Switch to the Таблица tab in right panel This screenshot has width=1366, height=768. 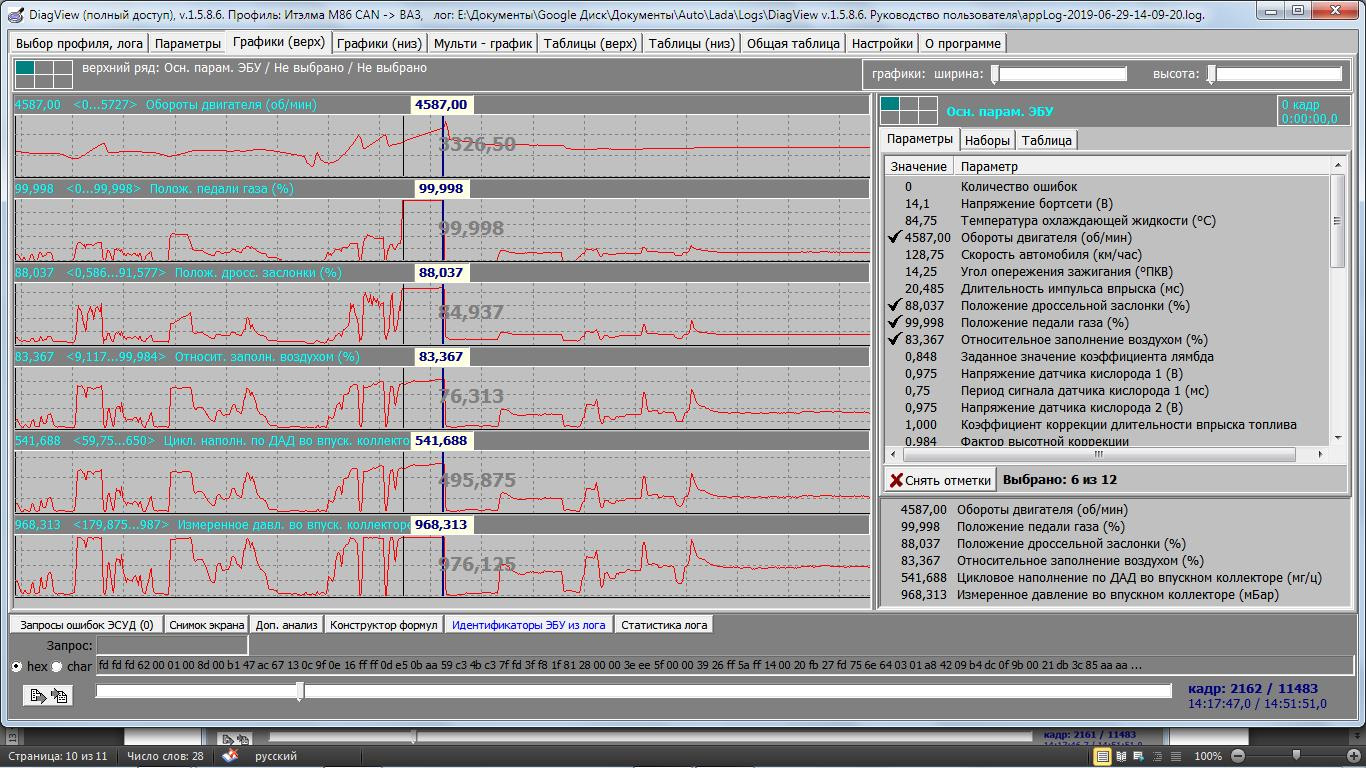(x=1047, y=140)
